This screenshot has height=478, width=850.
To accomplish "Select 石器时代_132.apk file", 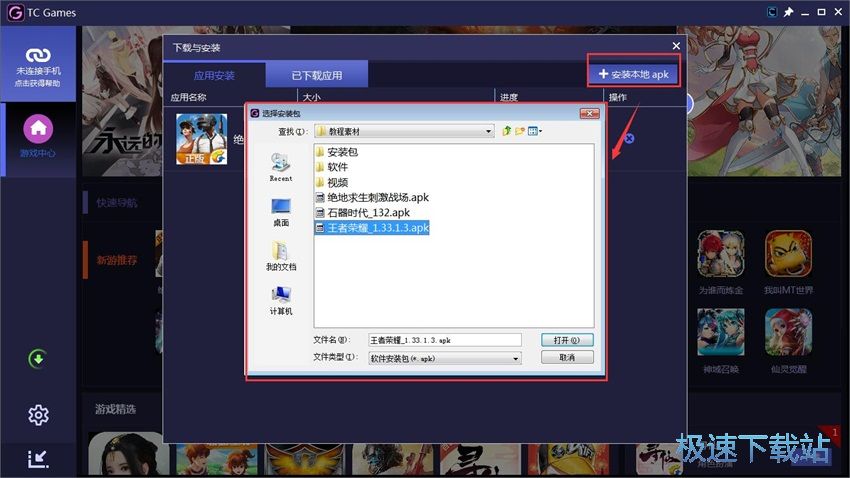I will [x=362, y=212].
